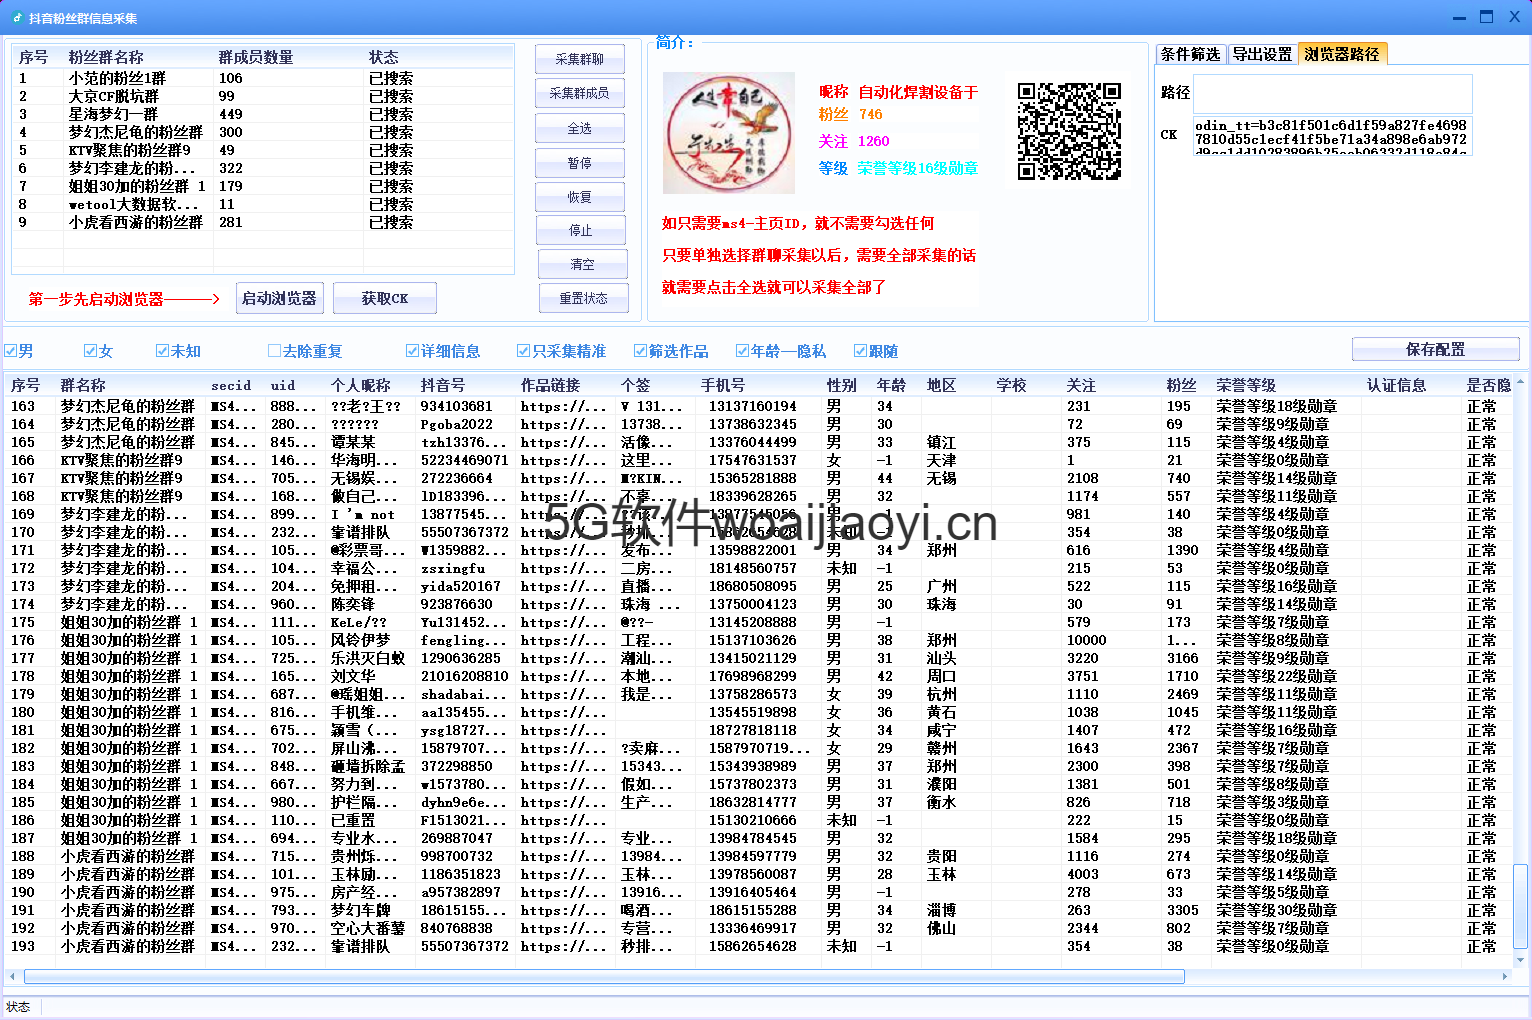The image size is (1532, 1020).
Task: Select group row 小范的粉丝1群
Action: [x=263, y=78]
